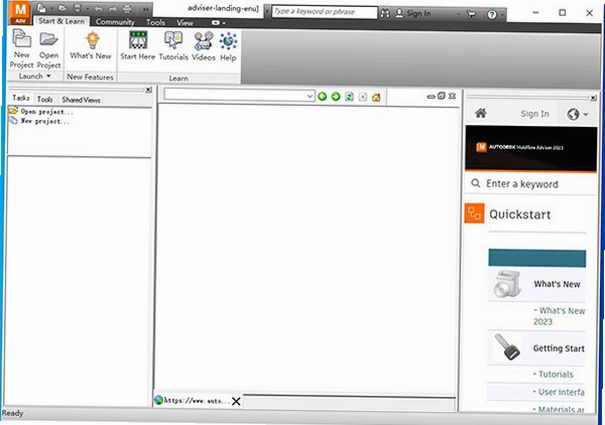Select the Shared Views panel tab
The height and width of the screenshot is (425, 605).
coord(81,100)
